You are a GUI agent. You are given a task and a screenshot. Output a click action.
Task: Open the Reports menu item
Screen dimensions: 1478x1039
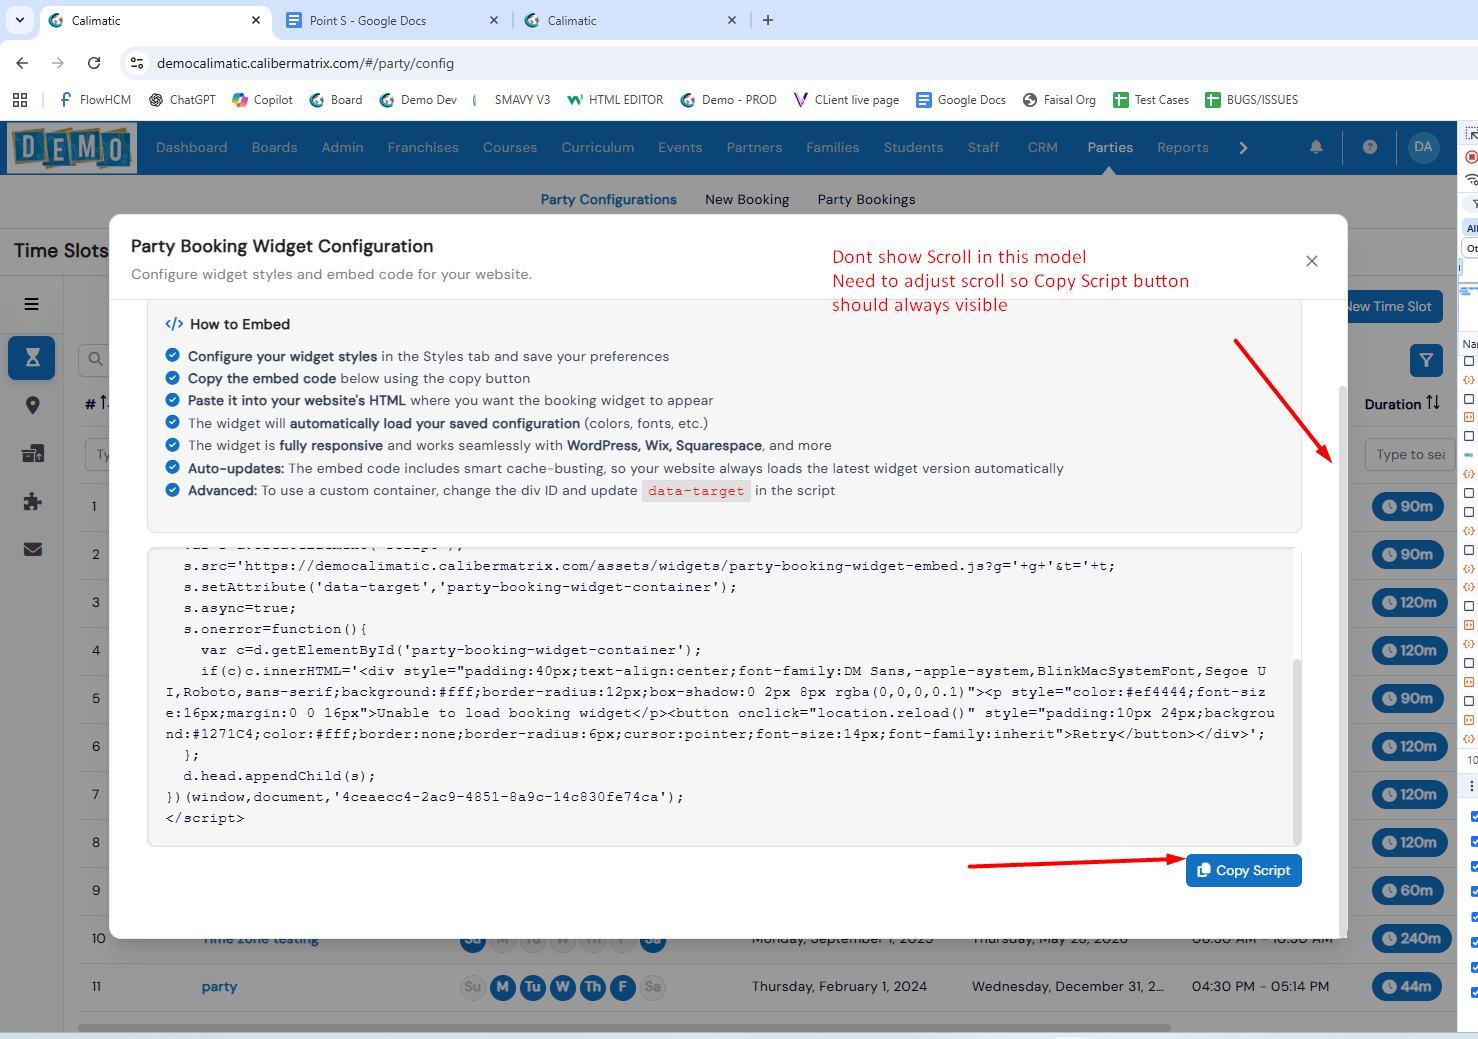(1183, 147)
